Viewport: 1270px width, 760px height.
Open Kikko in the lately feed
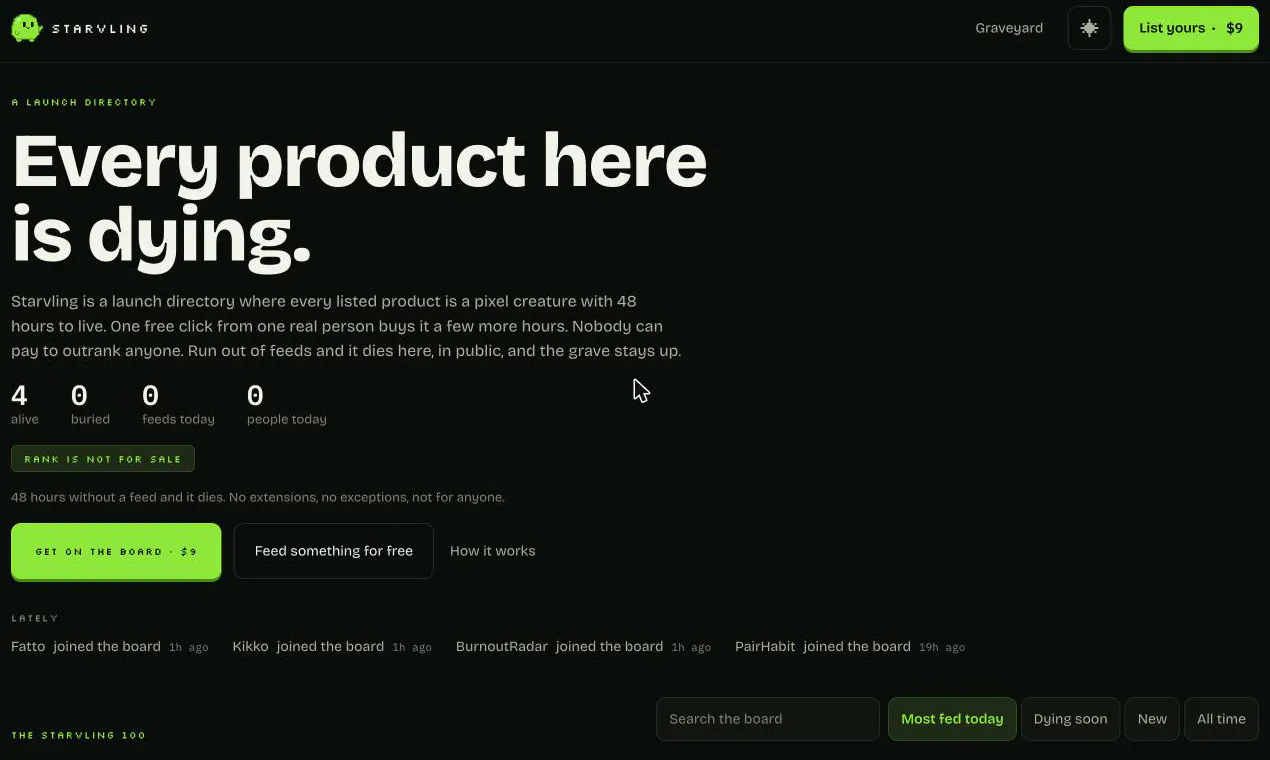click(250, 647)
